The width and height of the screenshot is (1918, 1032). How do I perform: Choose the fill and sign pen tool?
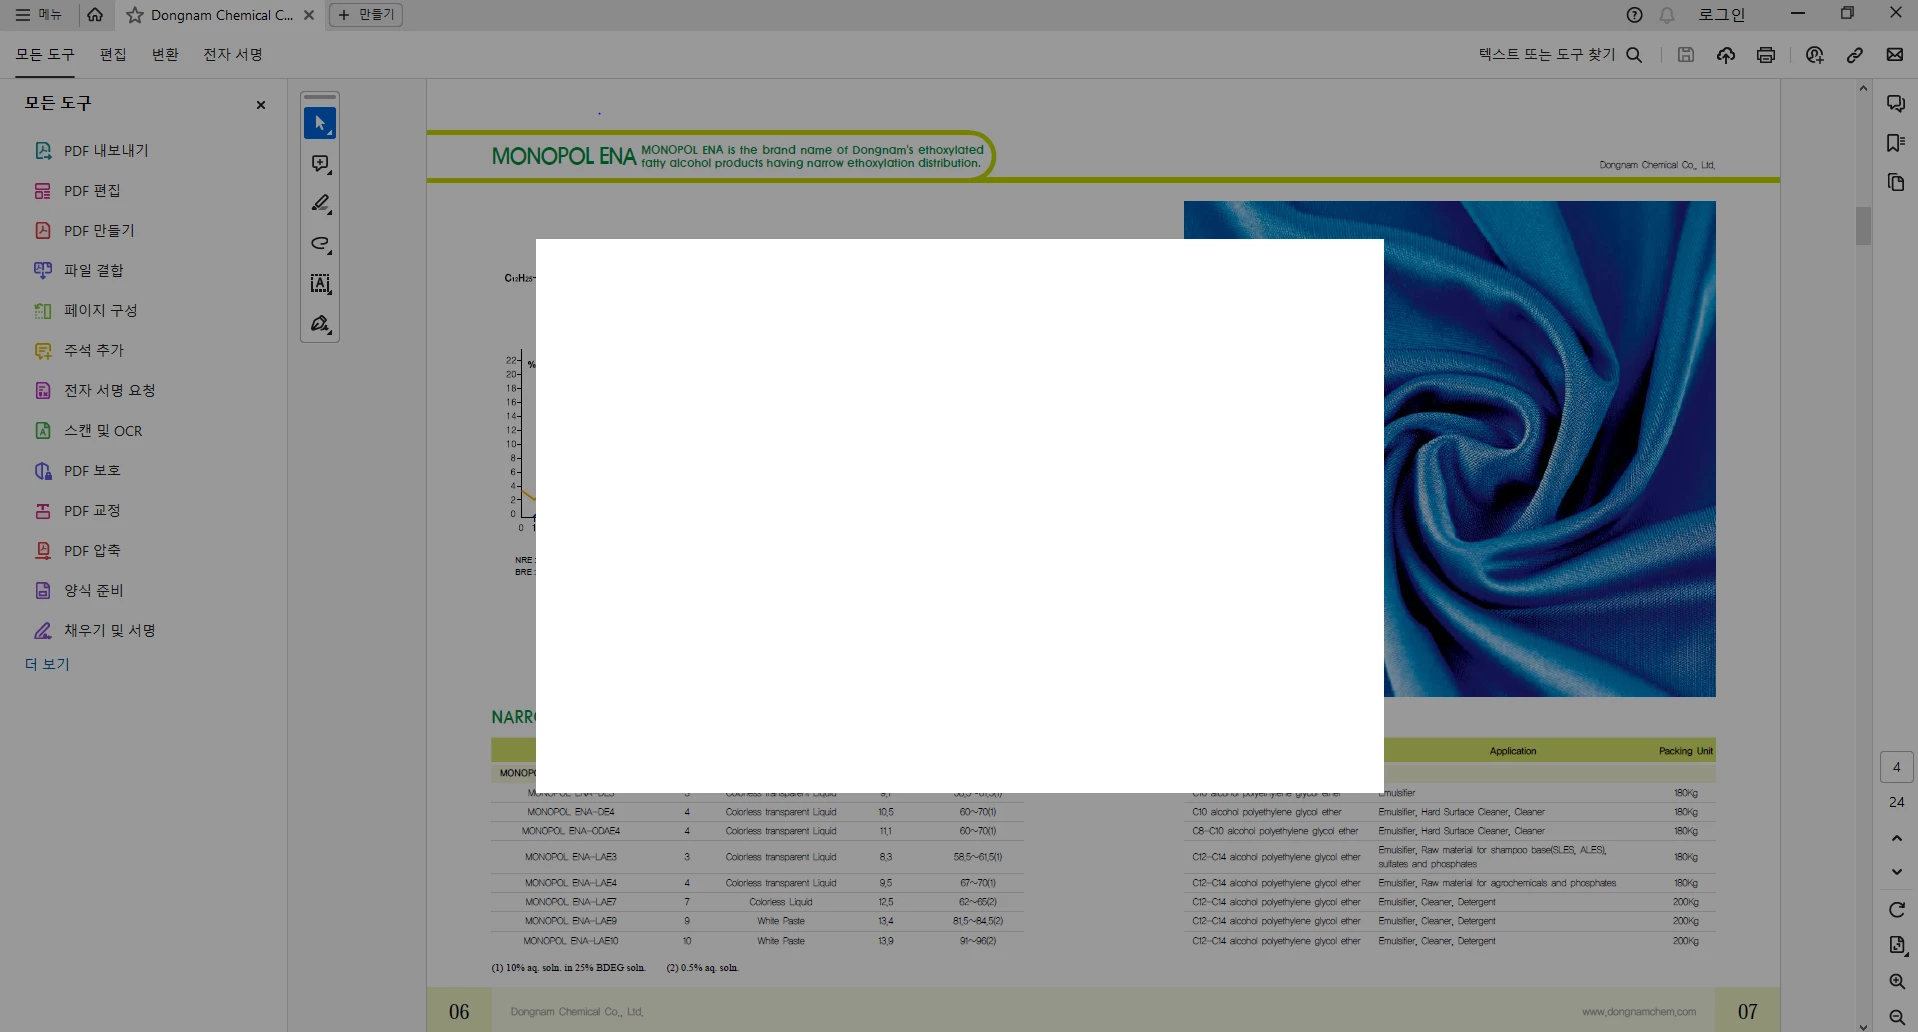point(320,324)
